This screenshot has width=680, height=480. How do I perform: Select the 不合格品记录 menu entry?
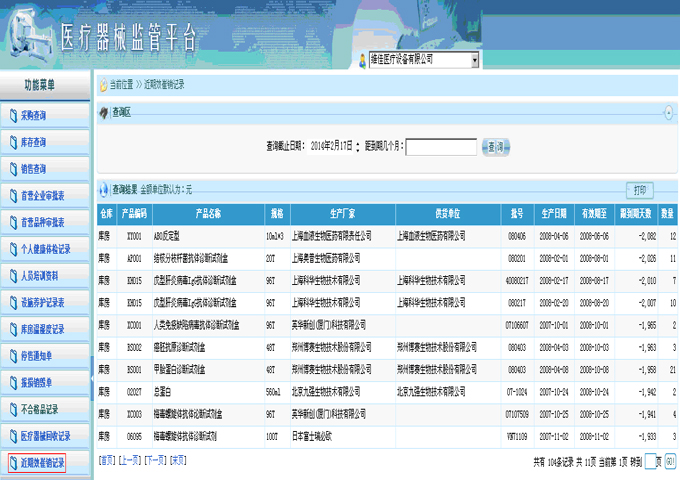click(x=45, y=409)
